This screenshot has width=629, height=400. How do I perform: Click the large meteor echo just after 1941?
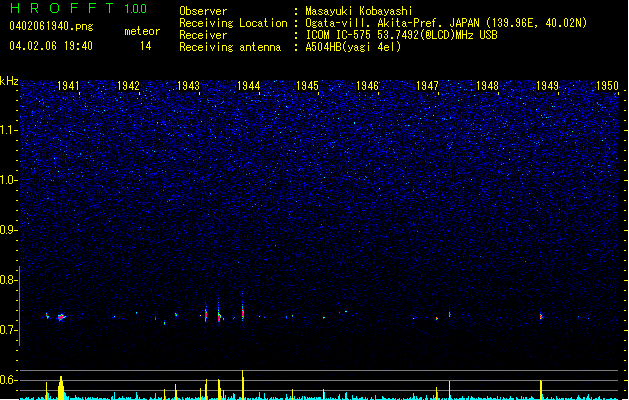(61, 317)
